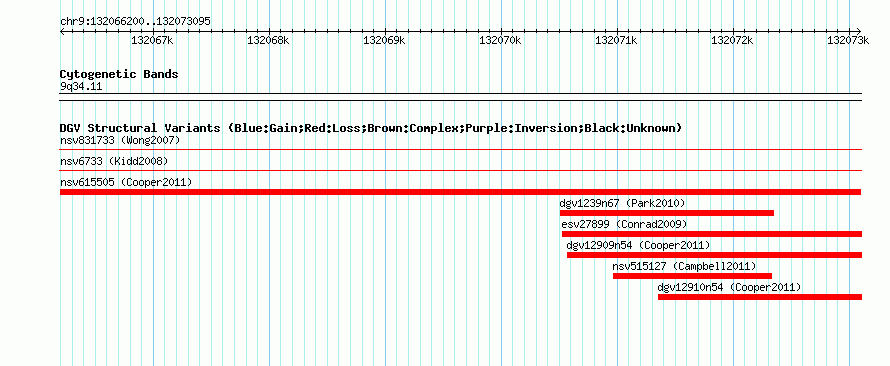
Task: Click the DGV Structural Variants track title
Action: point(371,128)
